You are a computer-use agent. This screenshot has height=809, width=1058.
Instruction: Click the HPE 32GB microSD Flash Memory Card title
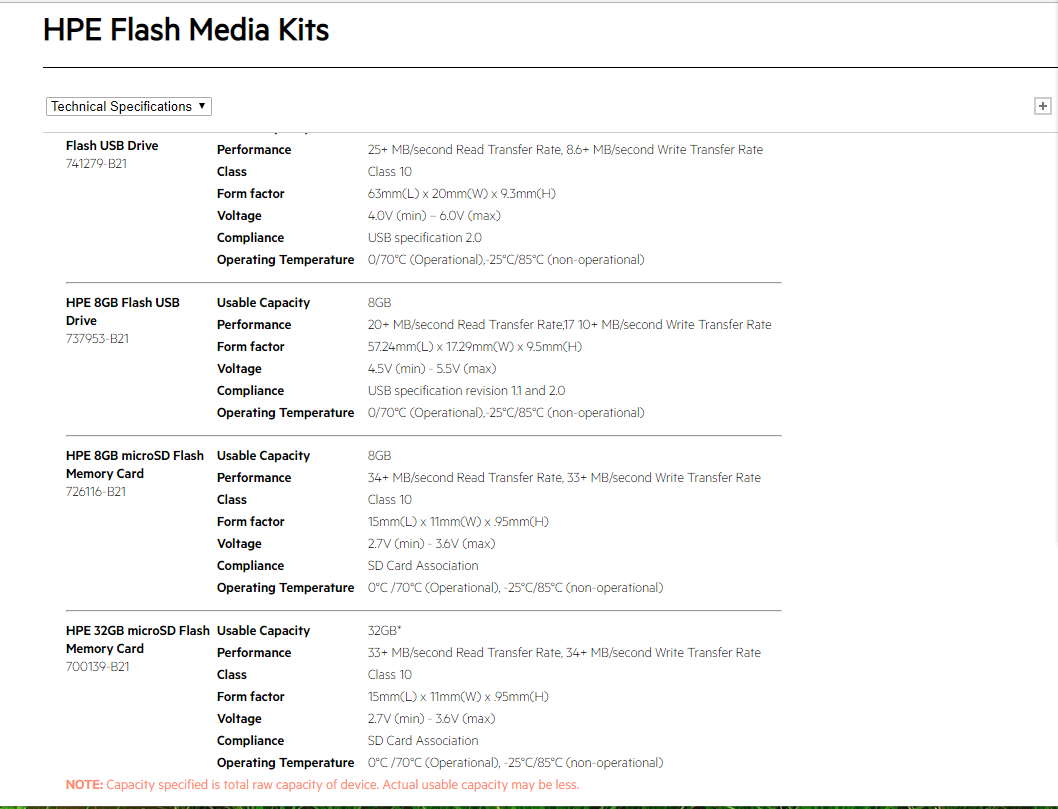point(138,640)
